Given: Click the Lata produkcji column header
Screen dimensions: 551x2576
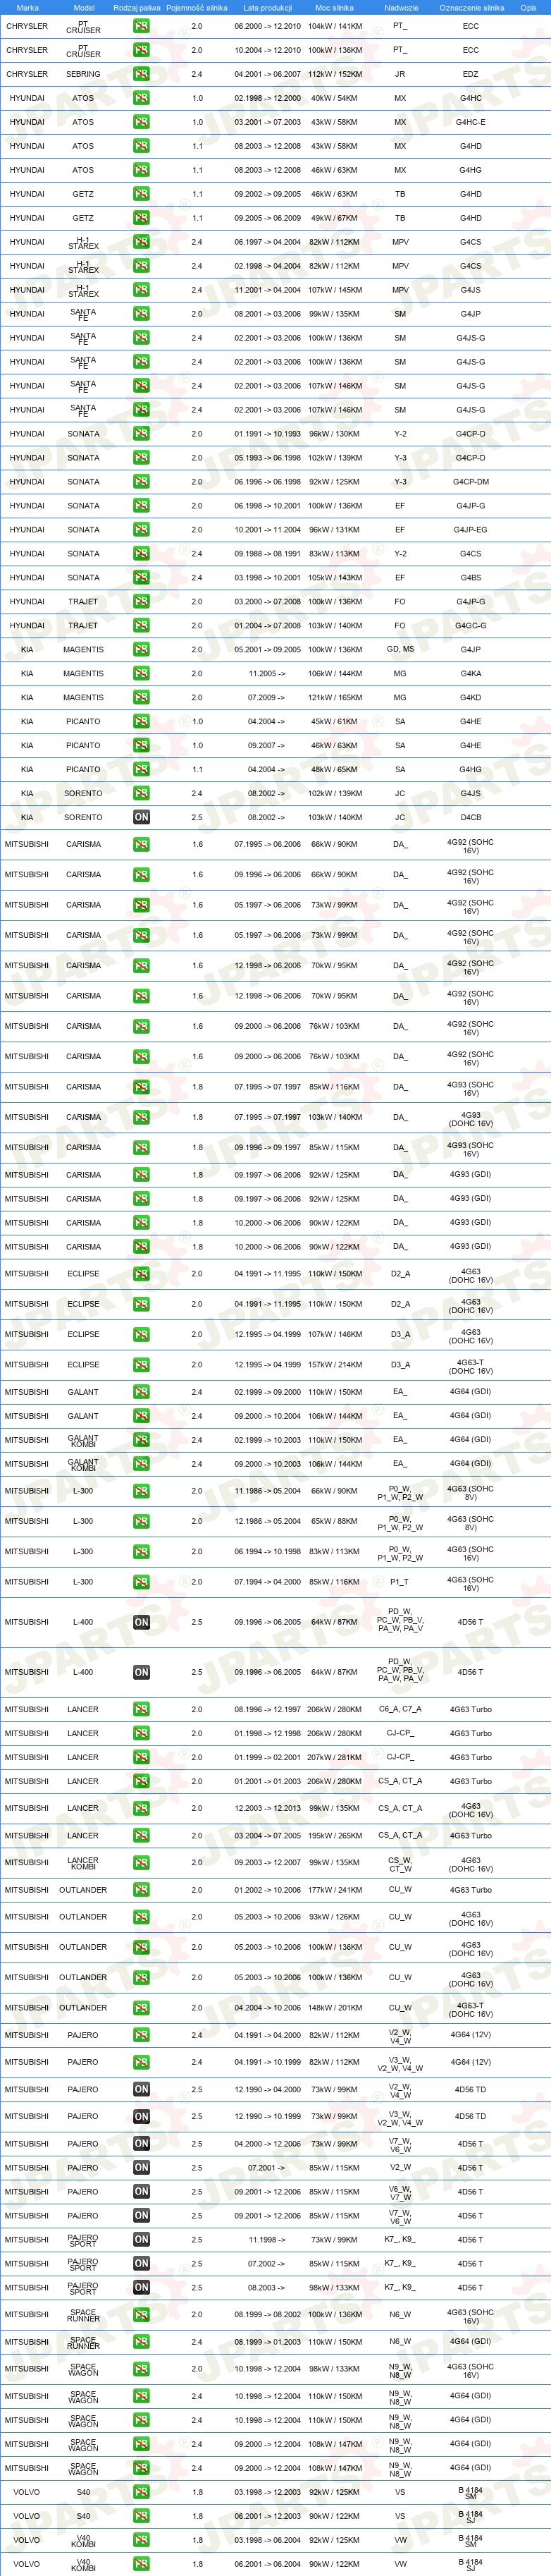Looking at the screenshot, I should [267, 7].
